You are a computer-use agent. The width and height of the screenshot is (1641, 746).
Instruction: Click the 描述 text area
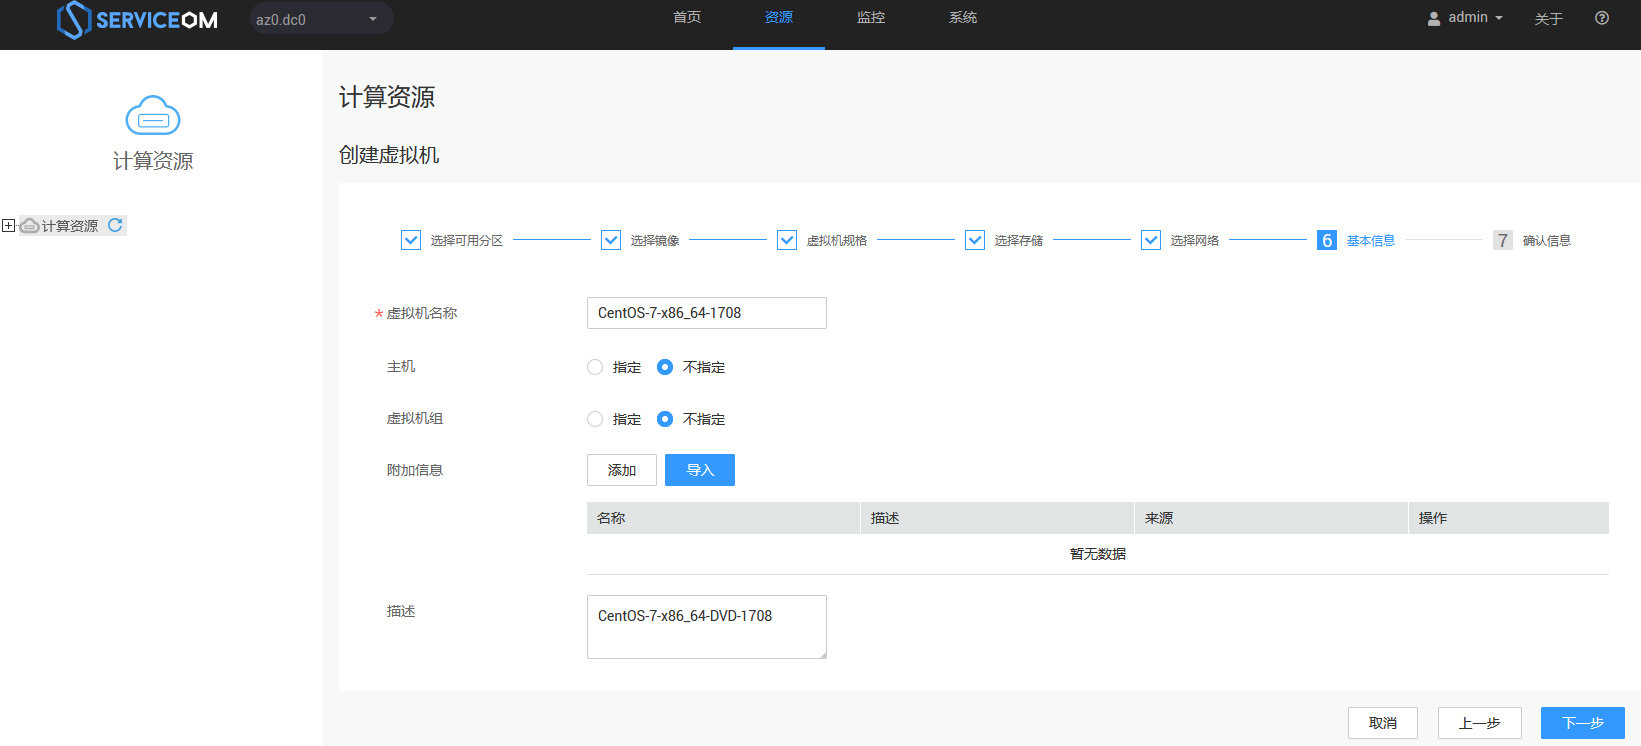[x=707, y=627]
